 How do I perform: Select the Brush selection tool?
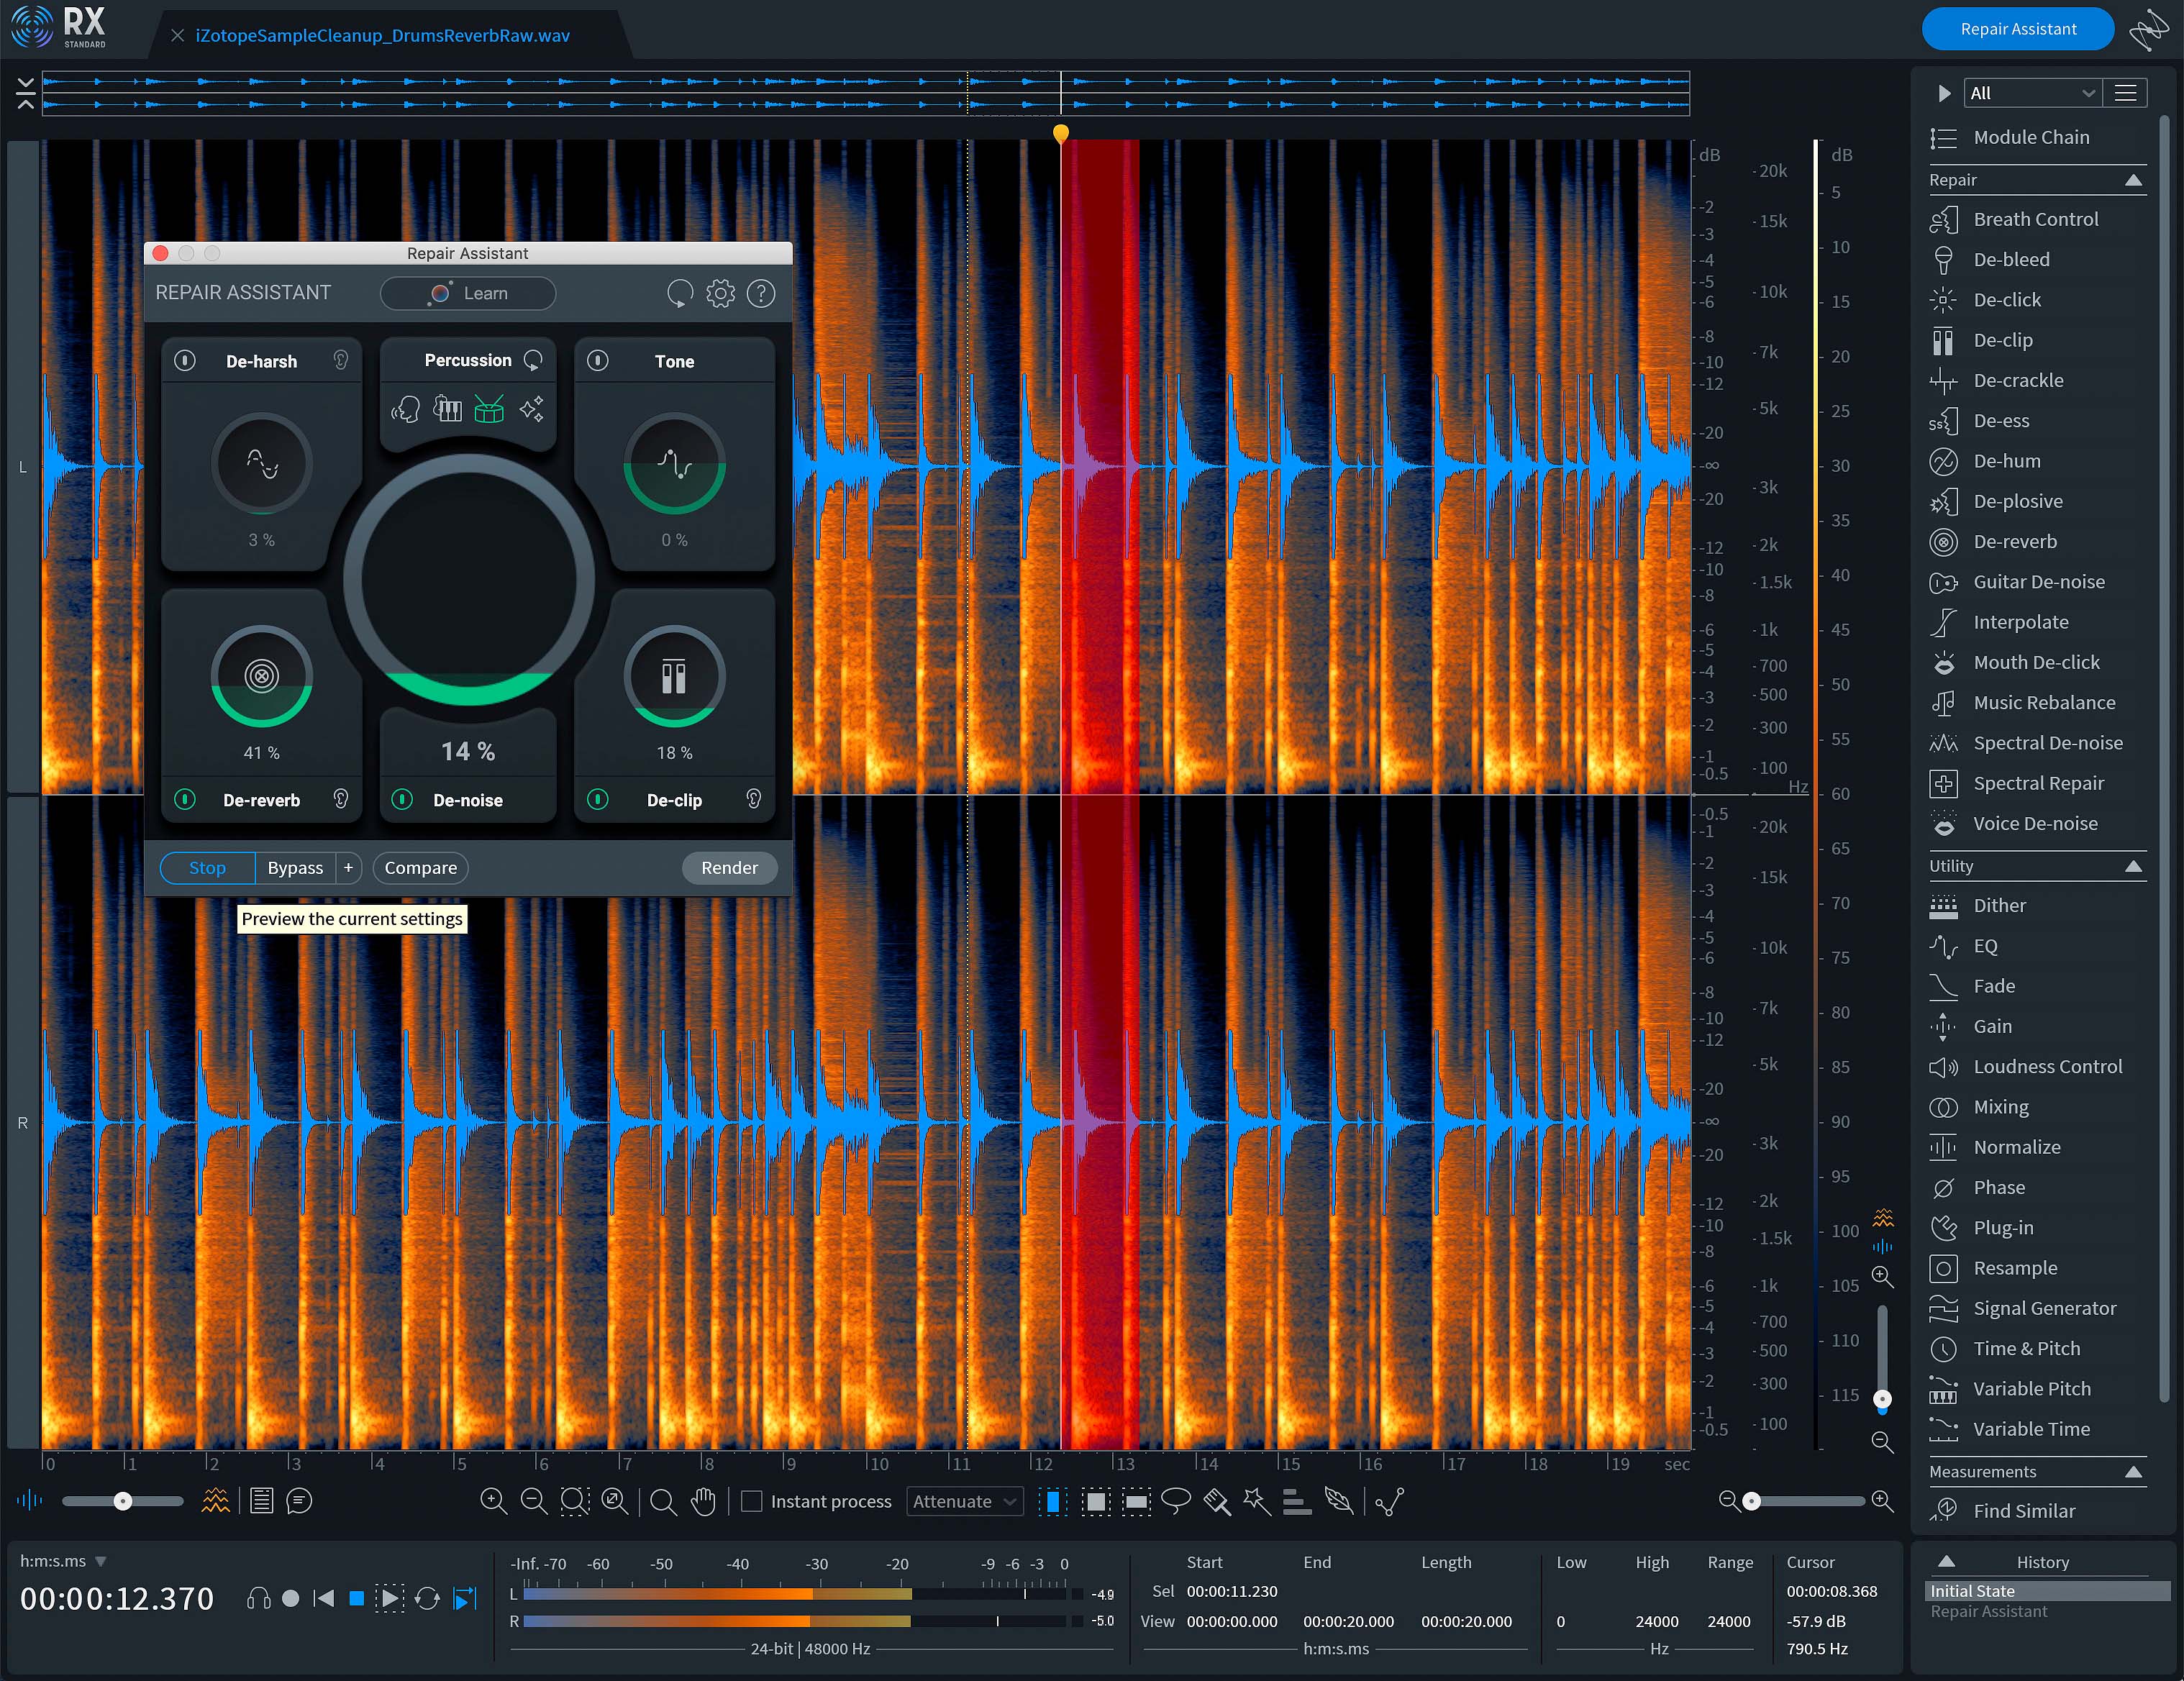[x=1217, y=1500]
